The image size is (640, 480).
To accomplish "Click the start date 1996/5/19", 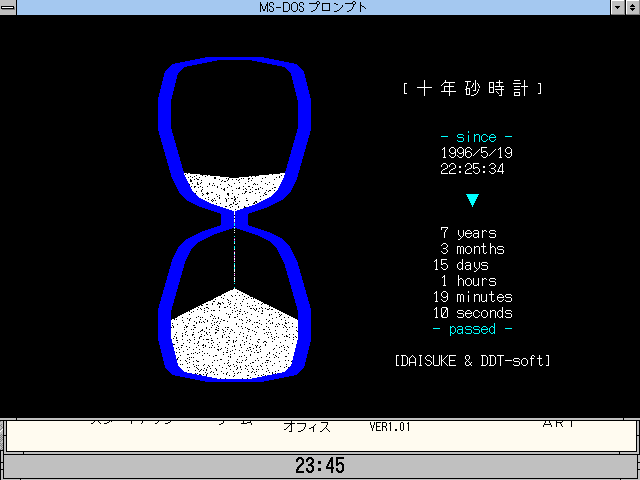I will click(476, 153).
